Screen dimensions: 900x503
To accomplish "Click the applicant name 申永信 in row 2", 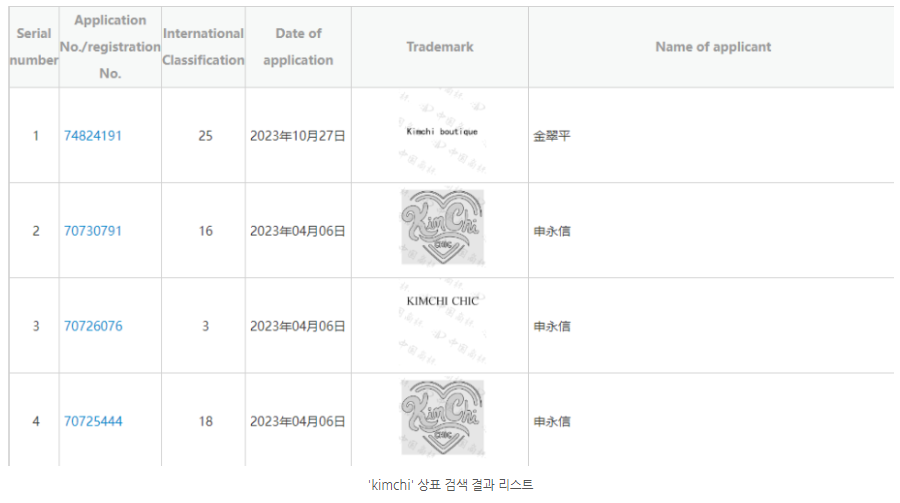I will point(552,231).
